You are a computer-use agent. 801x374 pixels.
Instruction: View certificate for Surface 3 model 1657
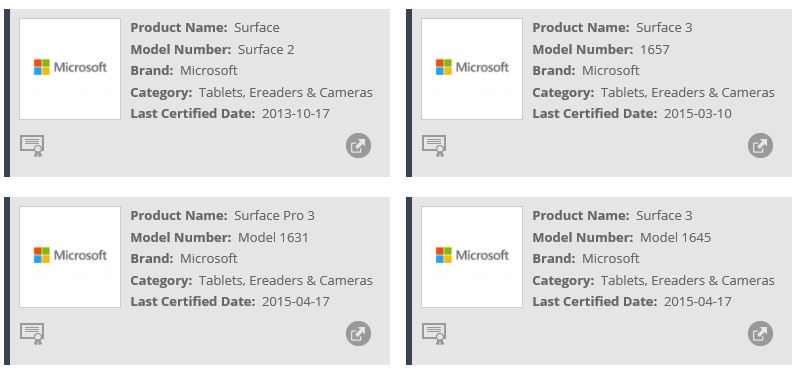(x=434, y=146)
